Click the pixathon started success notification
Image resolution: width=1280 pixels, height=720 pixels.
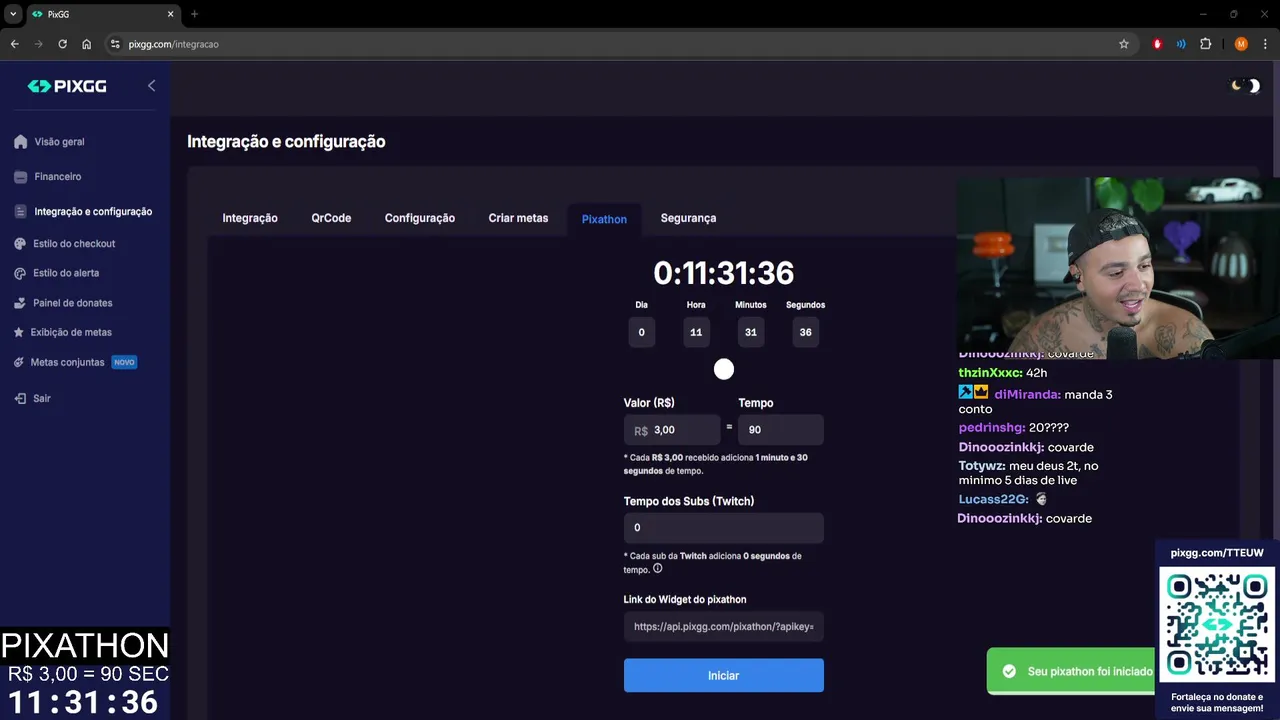pyautogui.click(x=1072, y=671)
